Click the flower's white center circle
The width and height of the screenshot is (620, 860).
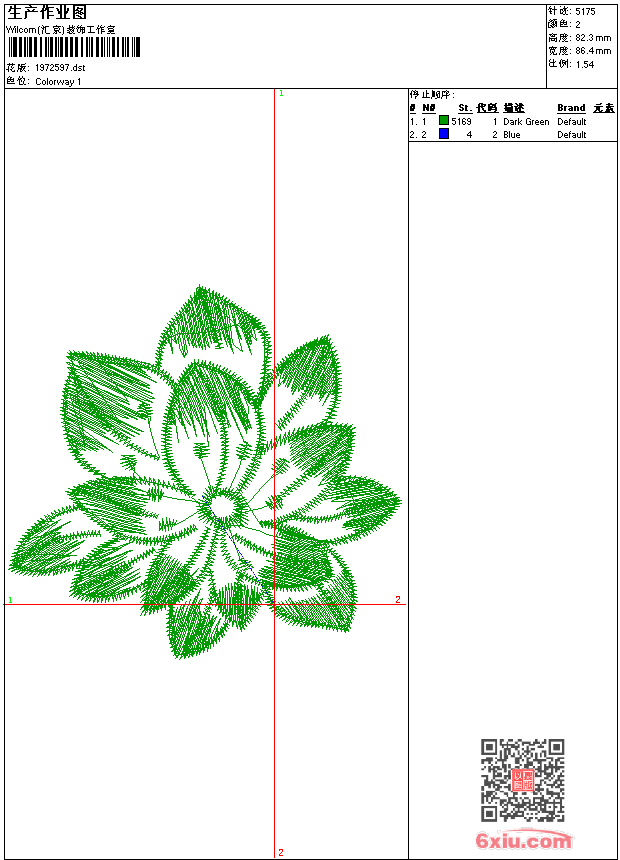[224, 507]
